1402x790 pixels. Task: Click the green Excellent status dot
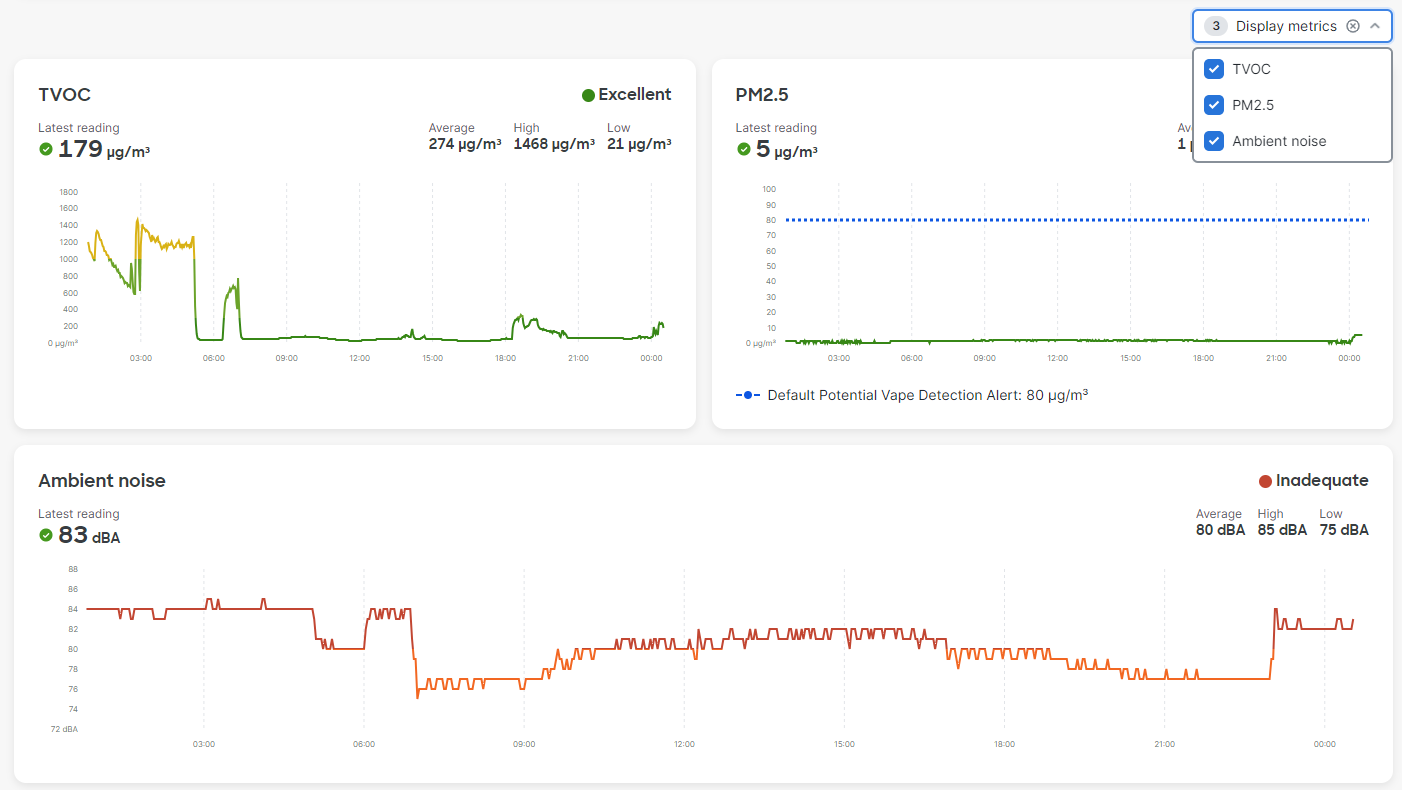587,94
